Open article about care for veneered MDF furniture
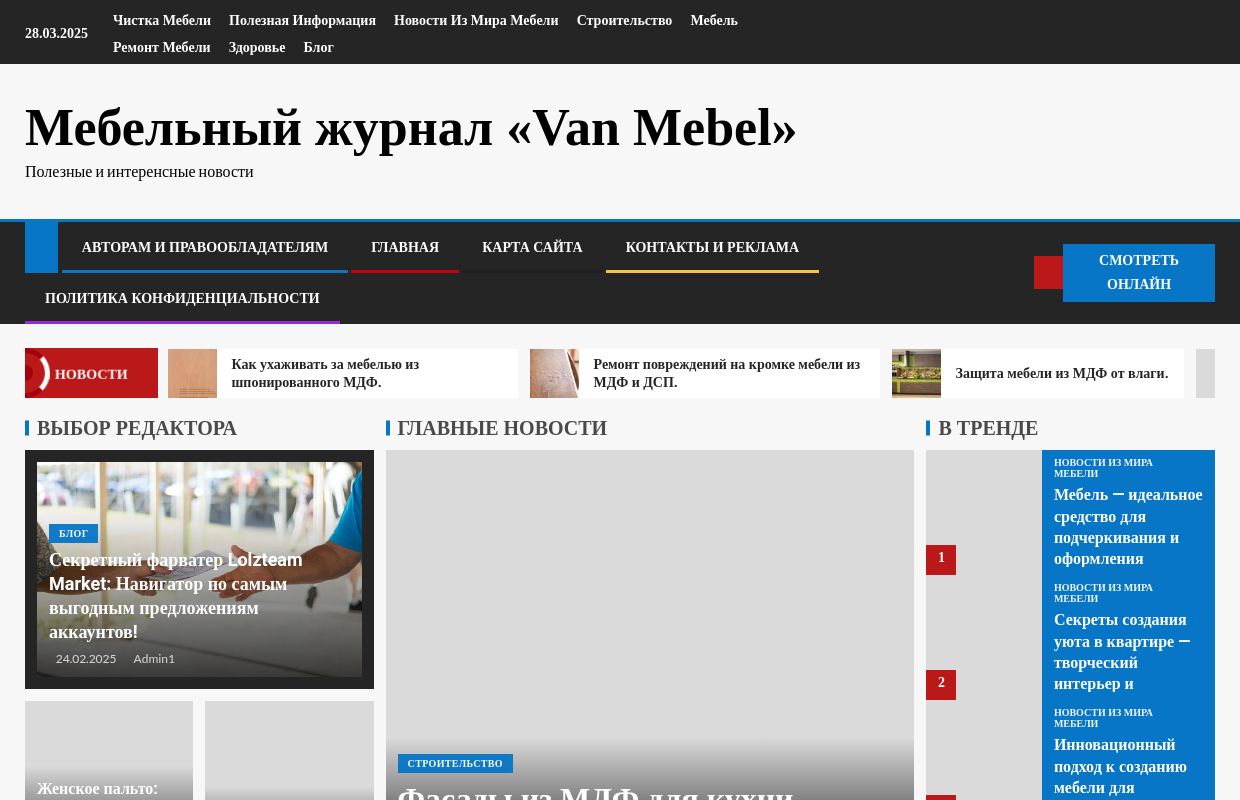1240x800 pixels. 325,373
